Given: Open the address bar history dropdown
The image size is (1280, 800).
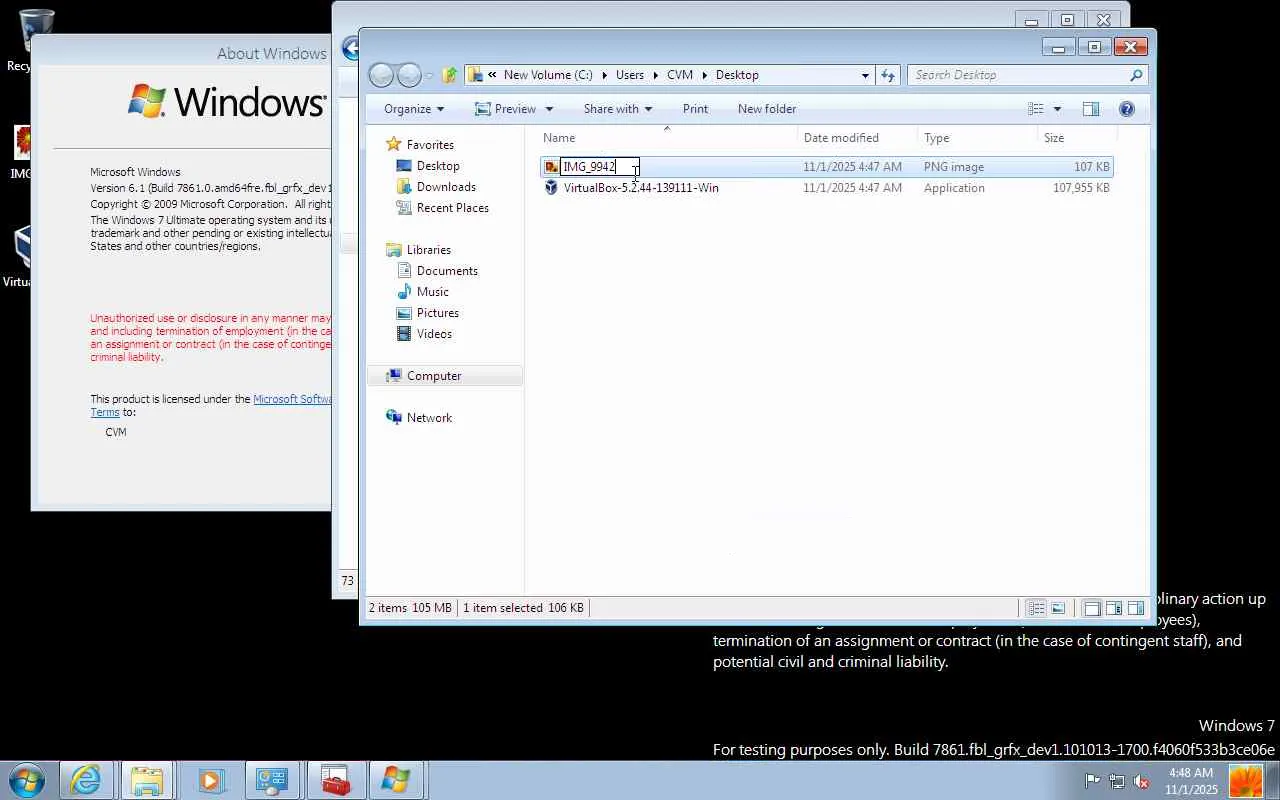Looking at the screenshot, I should coord(865,75).
